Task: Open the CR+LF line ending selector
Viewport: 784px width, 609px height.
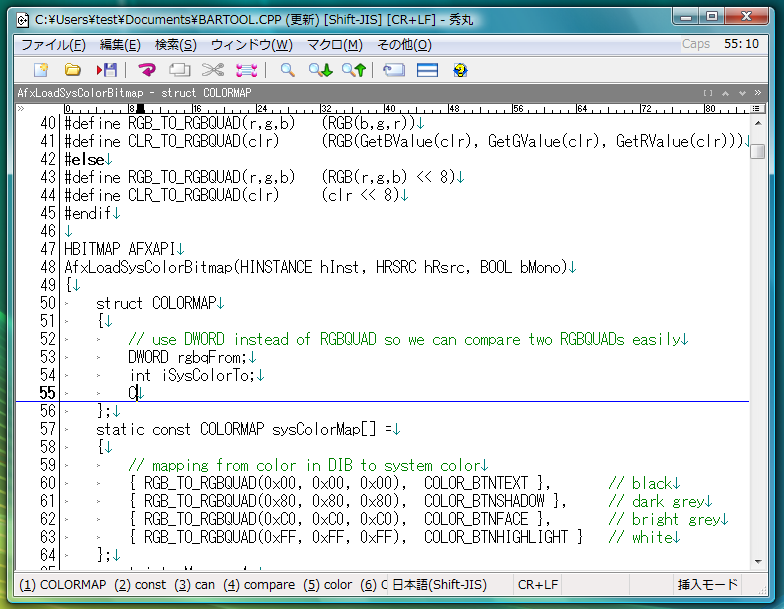Action: [537, 585]
